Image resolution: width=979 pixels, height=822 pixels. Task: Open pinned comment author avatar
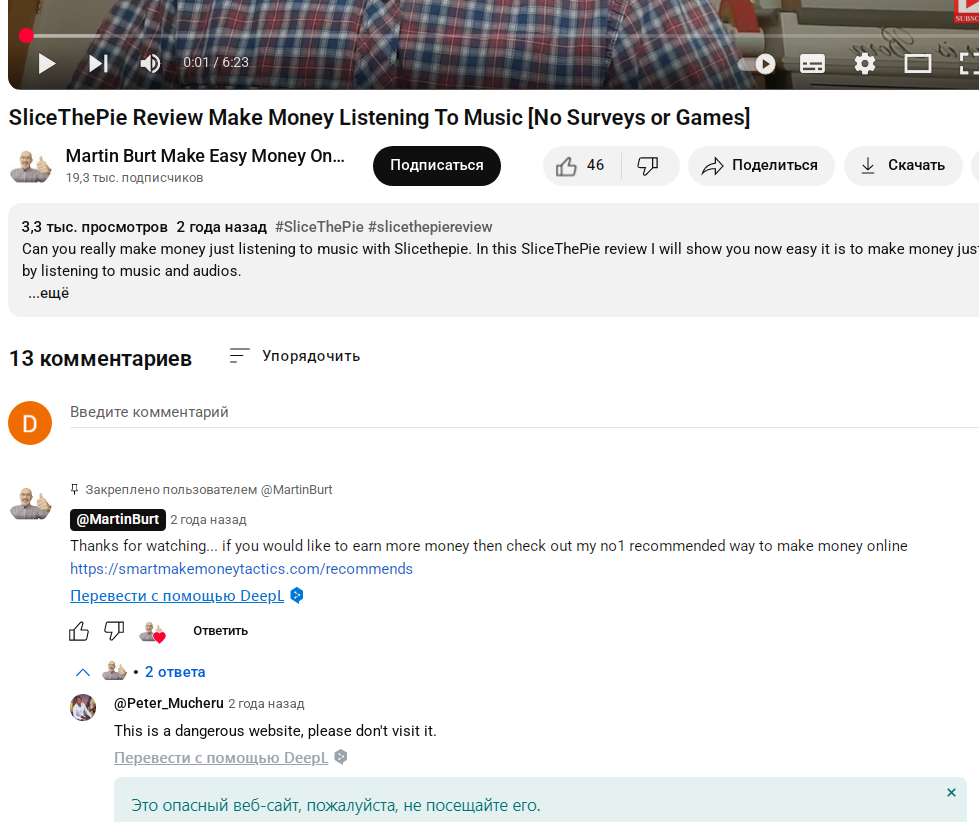click(31, 504)
